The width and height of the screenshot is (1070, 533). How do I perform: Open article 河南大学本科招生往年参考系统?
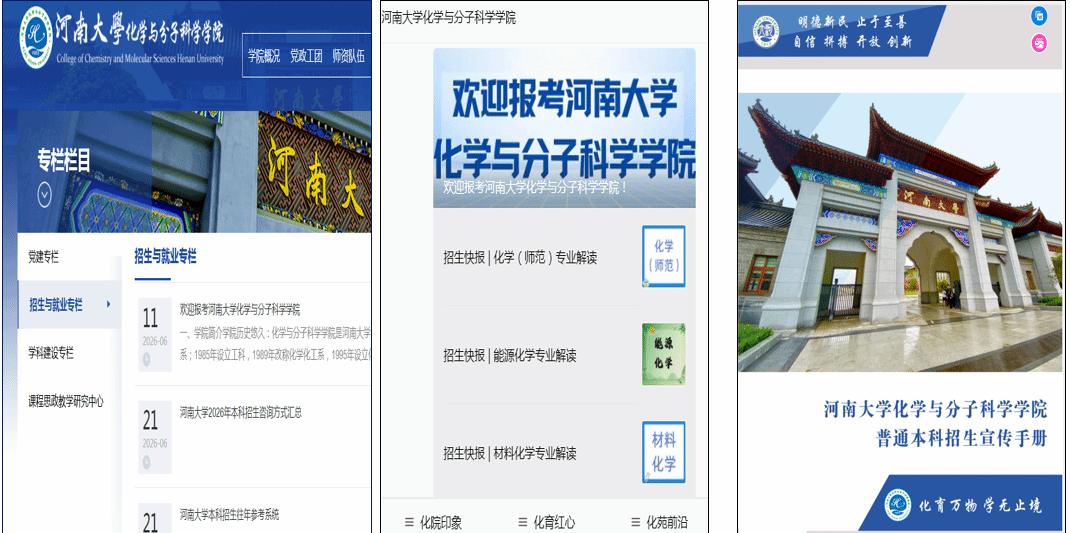[229, 514]
